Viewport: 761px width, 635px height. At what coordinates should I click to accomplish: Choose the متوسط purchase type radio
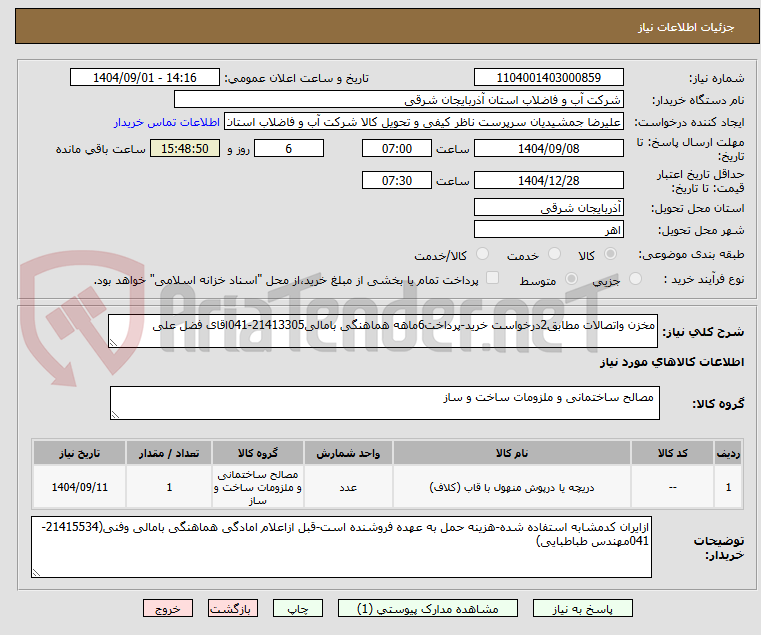(572, 279)
